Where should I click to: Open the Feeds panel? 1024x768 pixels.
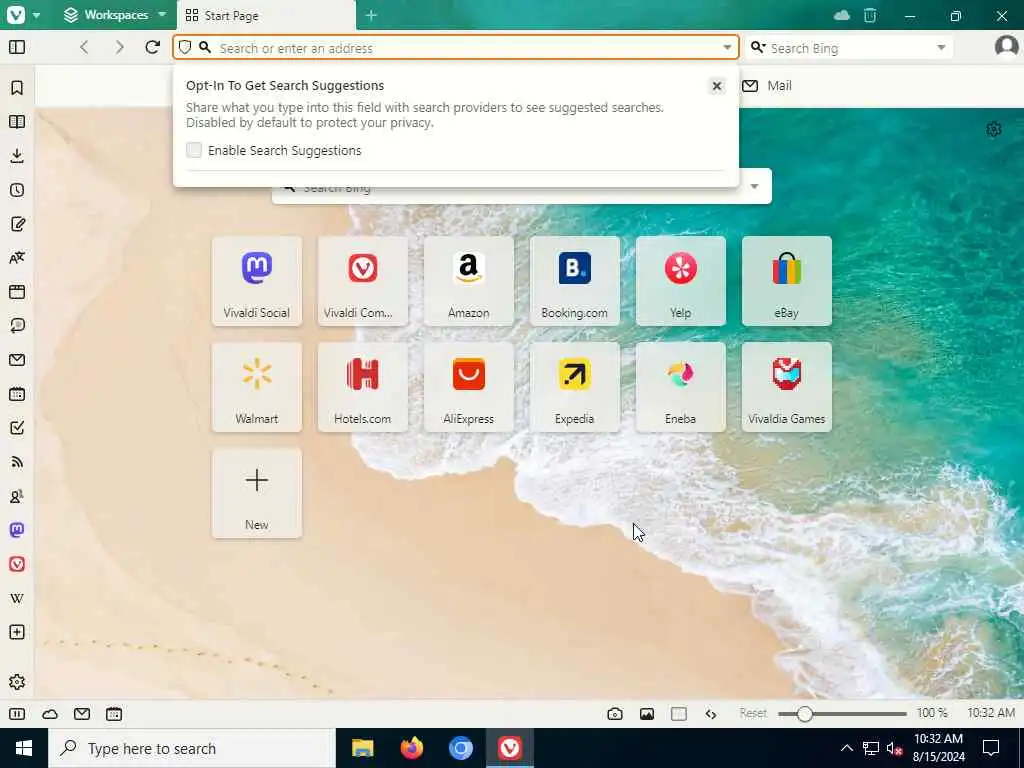(17, 462)
